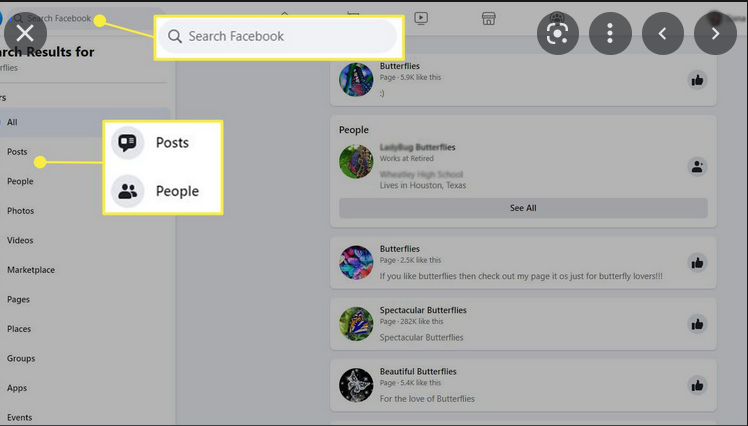Screen dimensions: 748x426
Task: Open the Beautiful Butterflies page title
Action: coord(418,371)
